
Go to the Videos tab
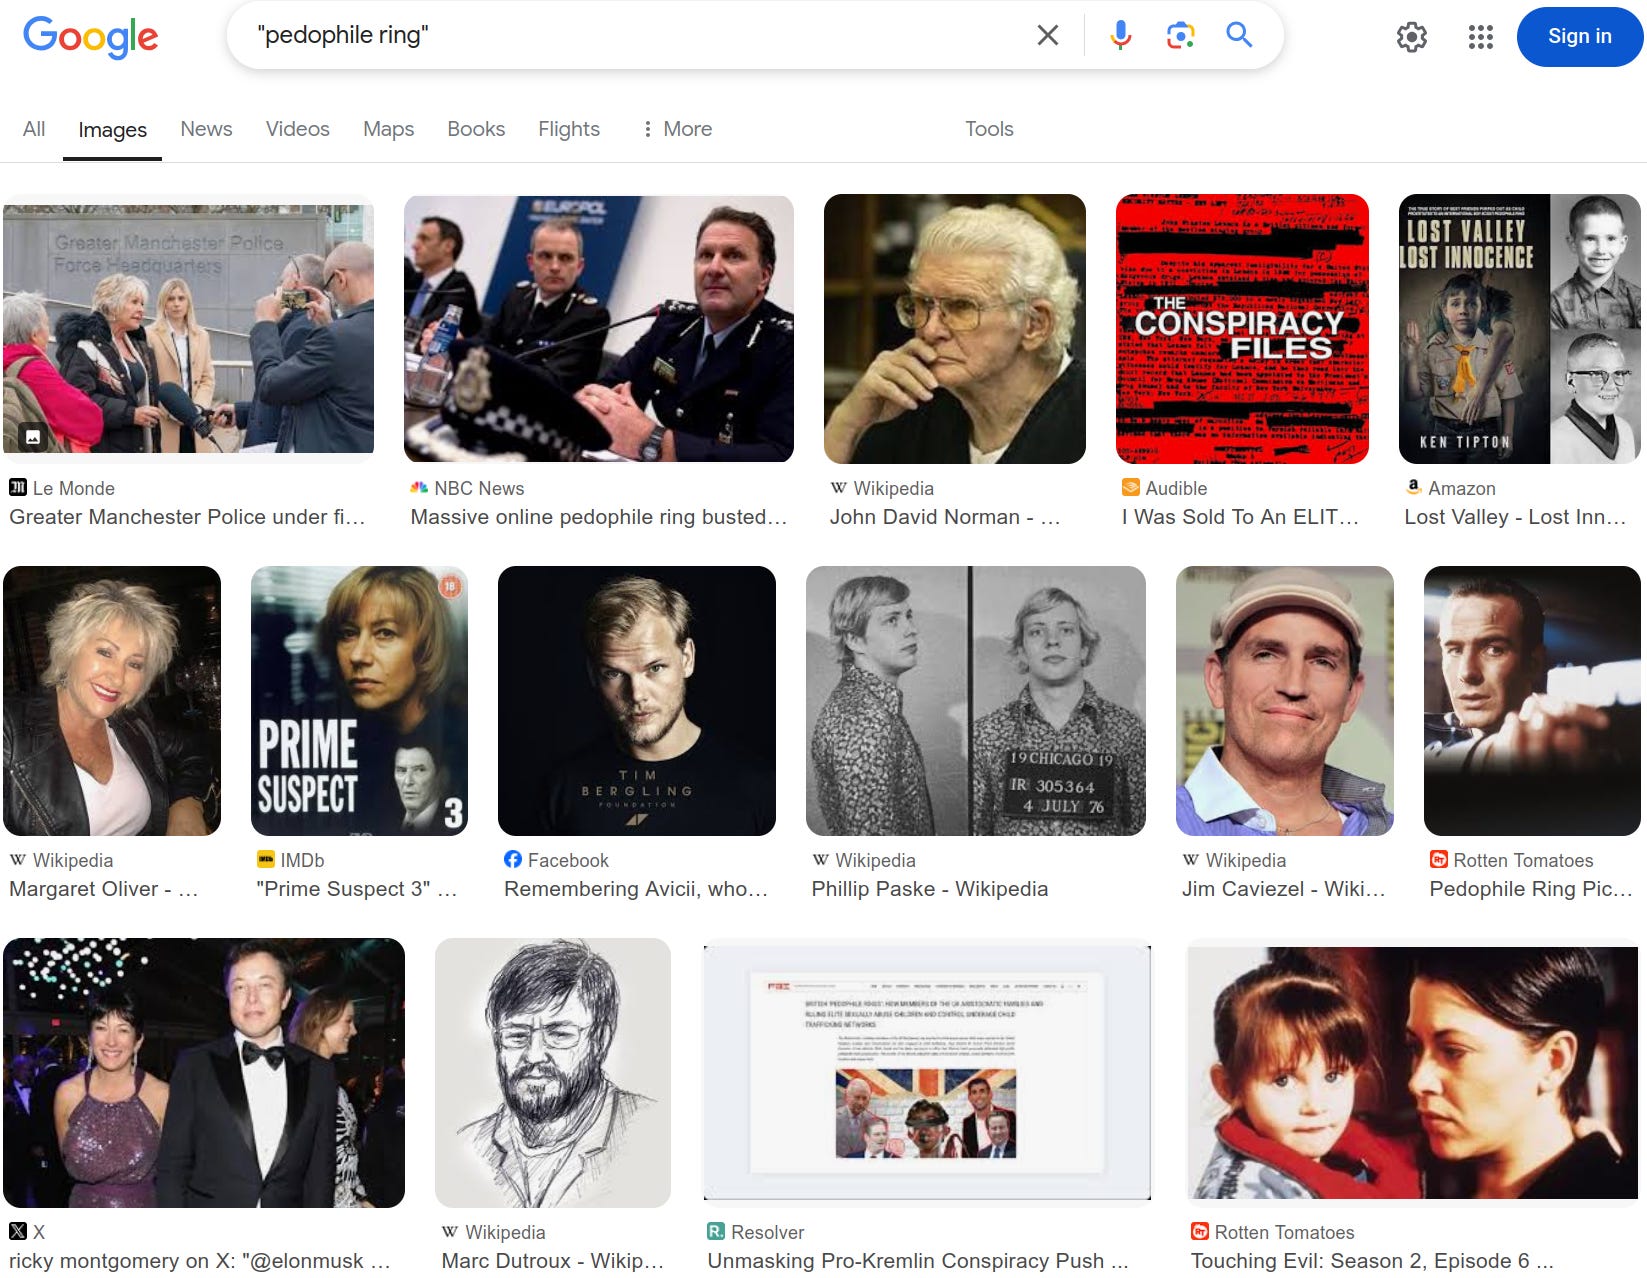[x=297, y=129]
